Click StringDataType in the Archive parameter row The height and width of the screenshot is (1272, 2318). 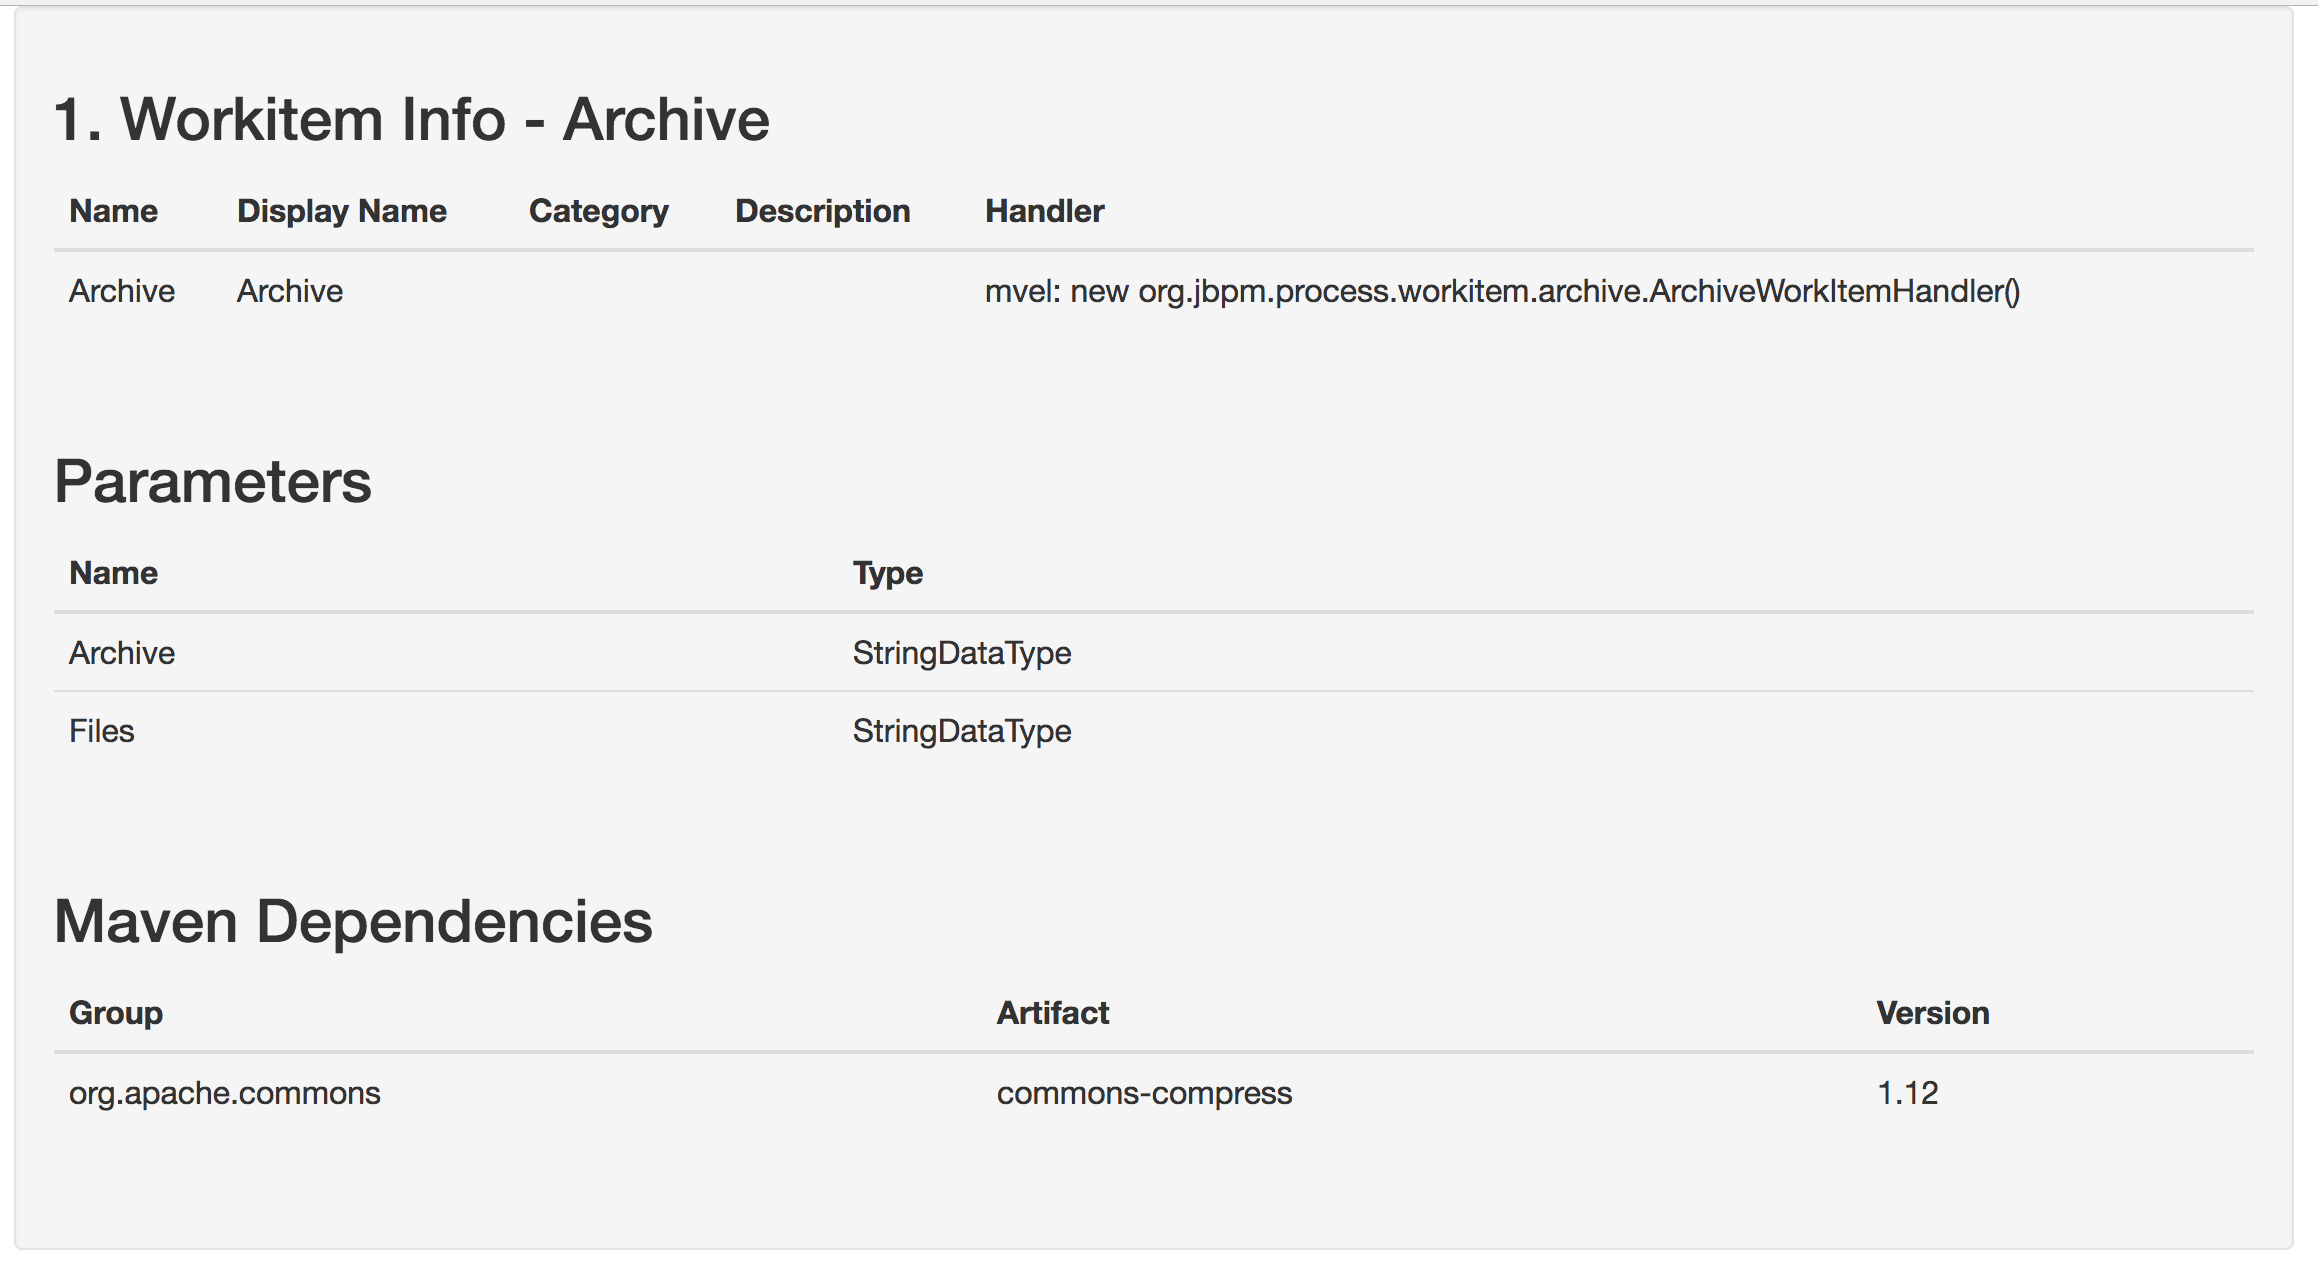[x=961, y=653]
